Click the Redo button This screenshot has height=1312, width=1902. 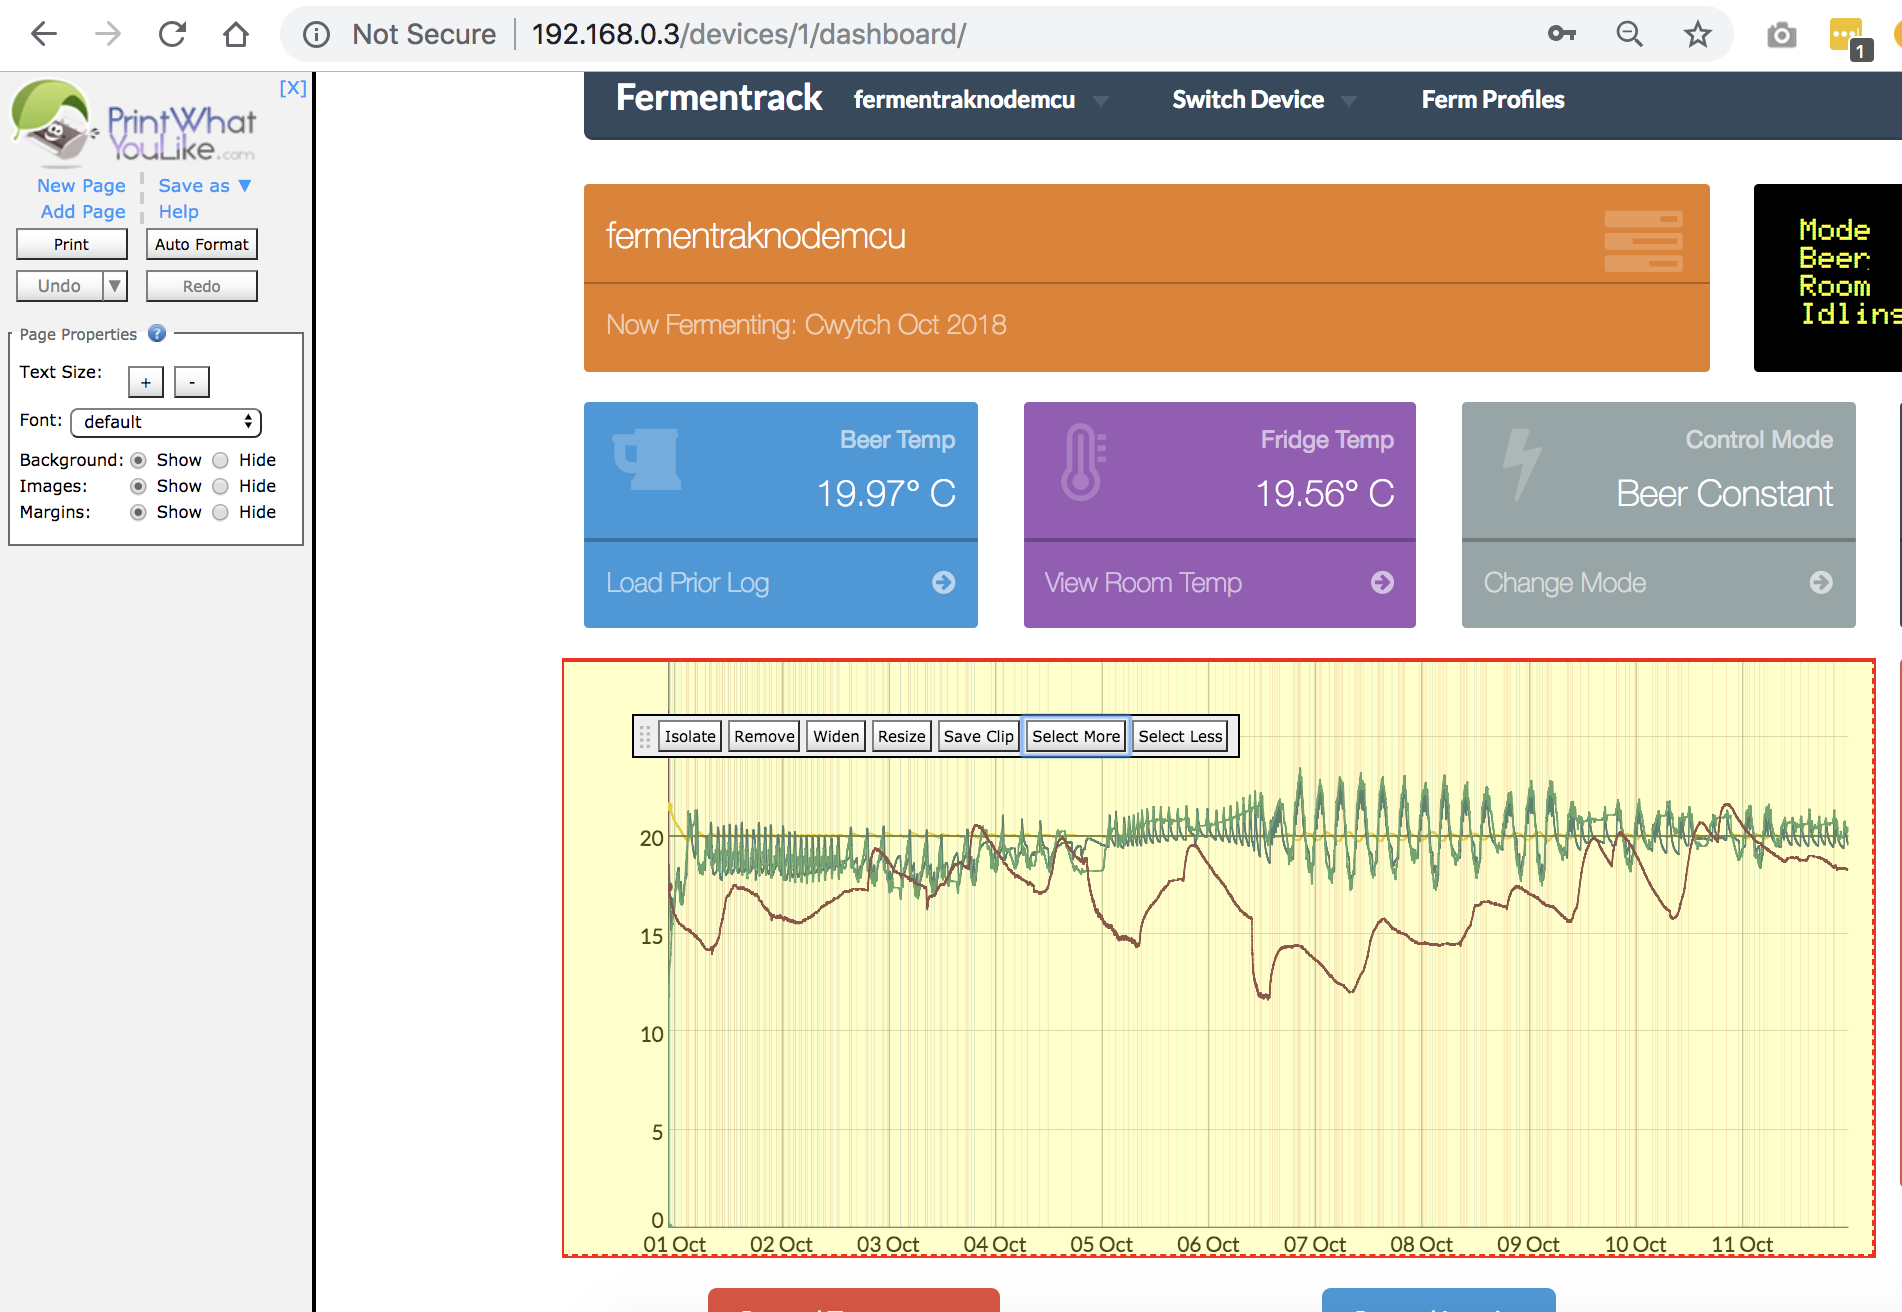tap(202, 286)
